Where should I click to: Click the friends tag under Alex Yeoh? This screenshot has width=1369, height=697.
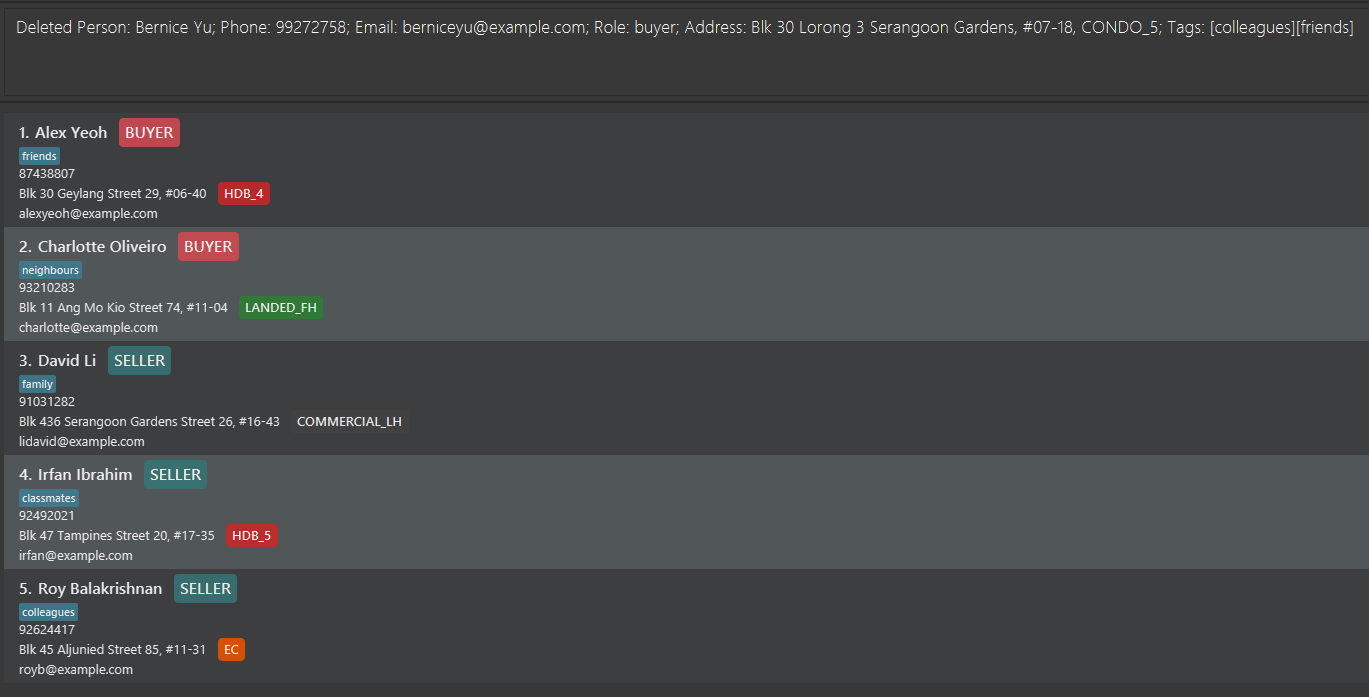tap(39, 156)
